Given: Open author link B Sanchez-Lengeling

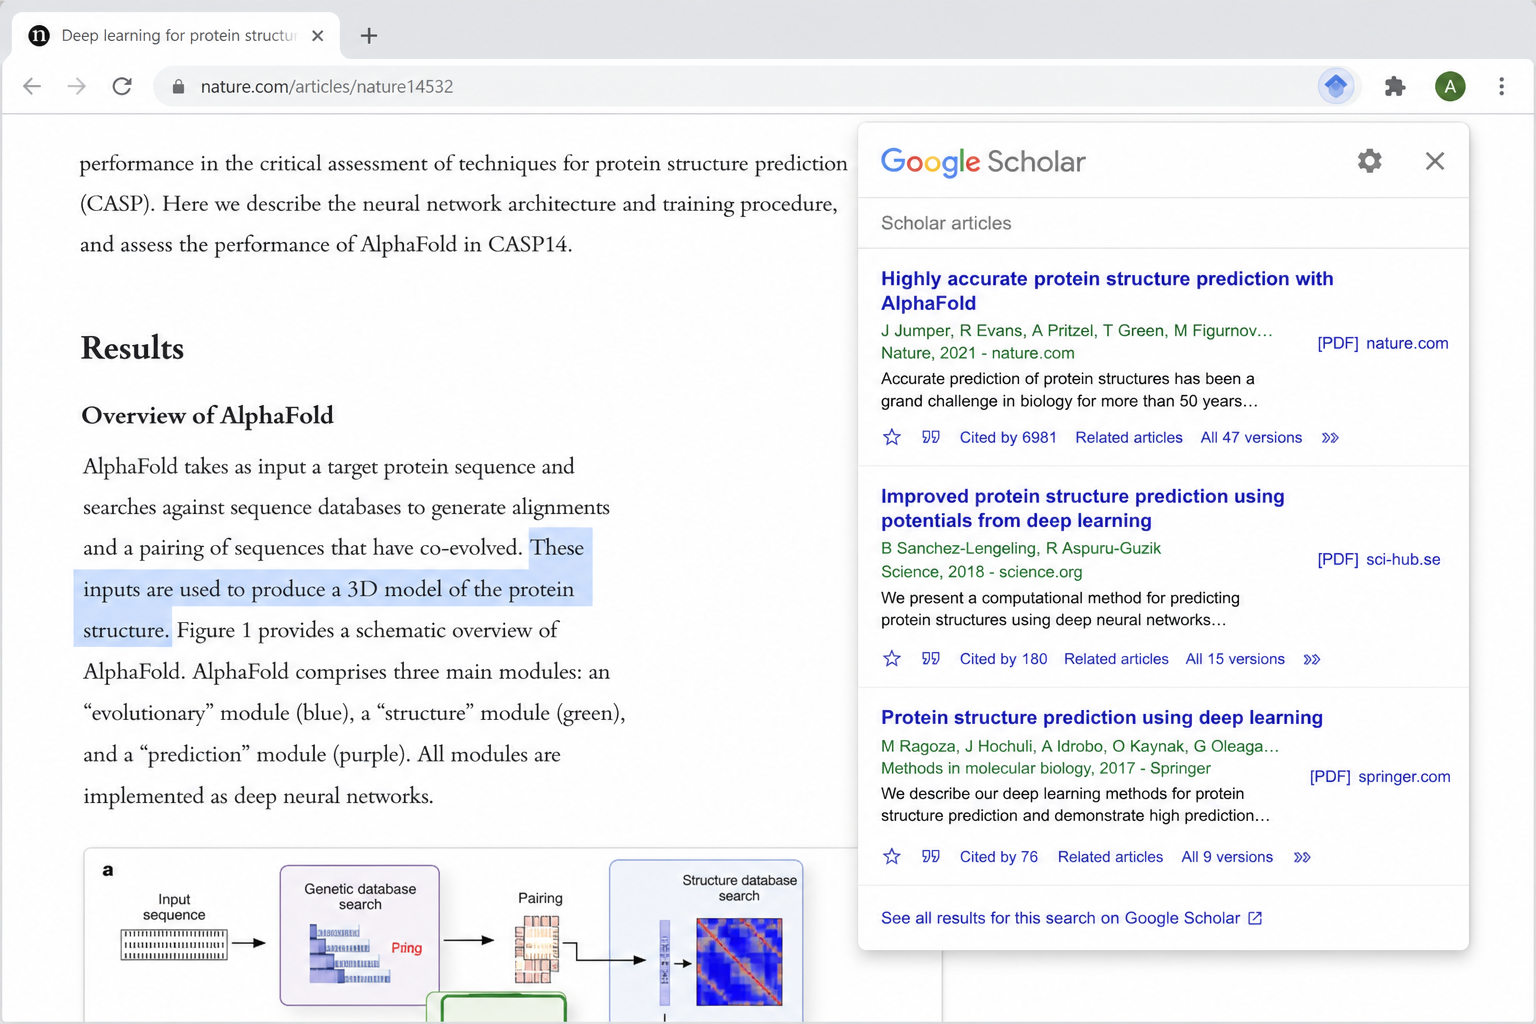Looking at the screenshot, I should click(958, 548).
